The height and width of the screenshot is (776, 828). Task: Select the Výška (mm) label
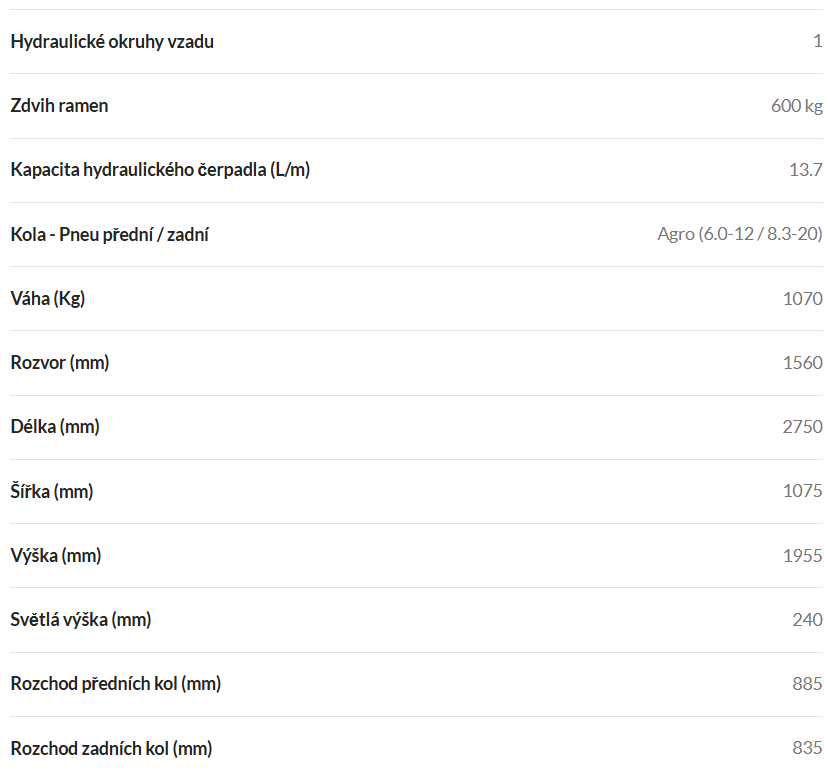click(55, 555)
